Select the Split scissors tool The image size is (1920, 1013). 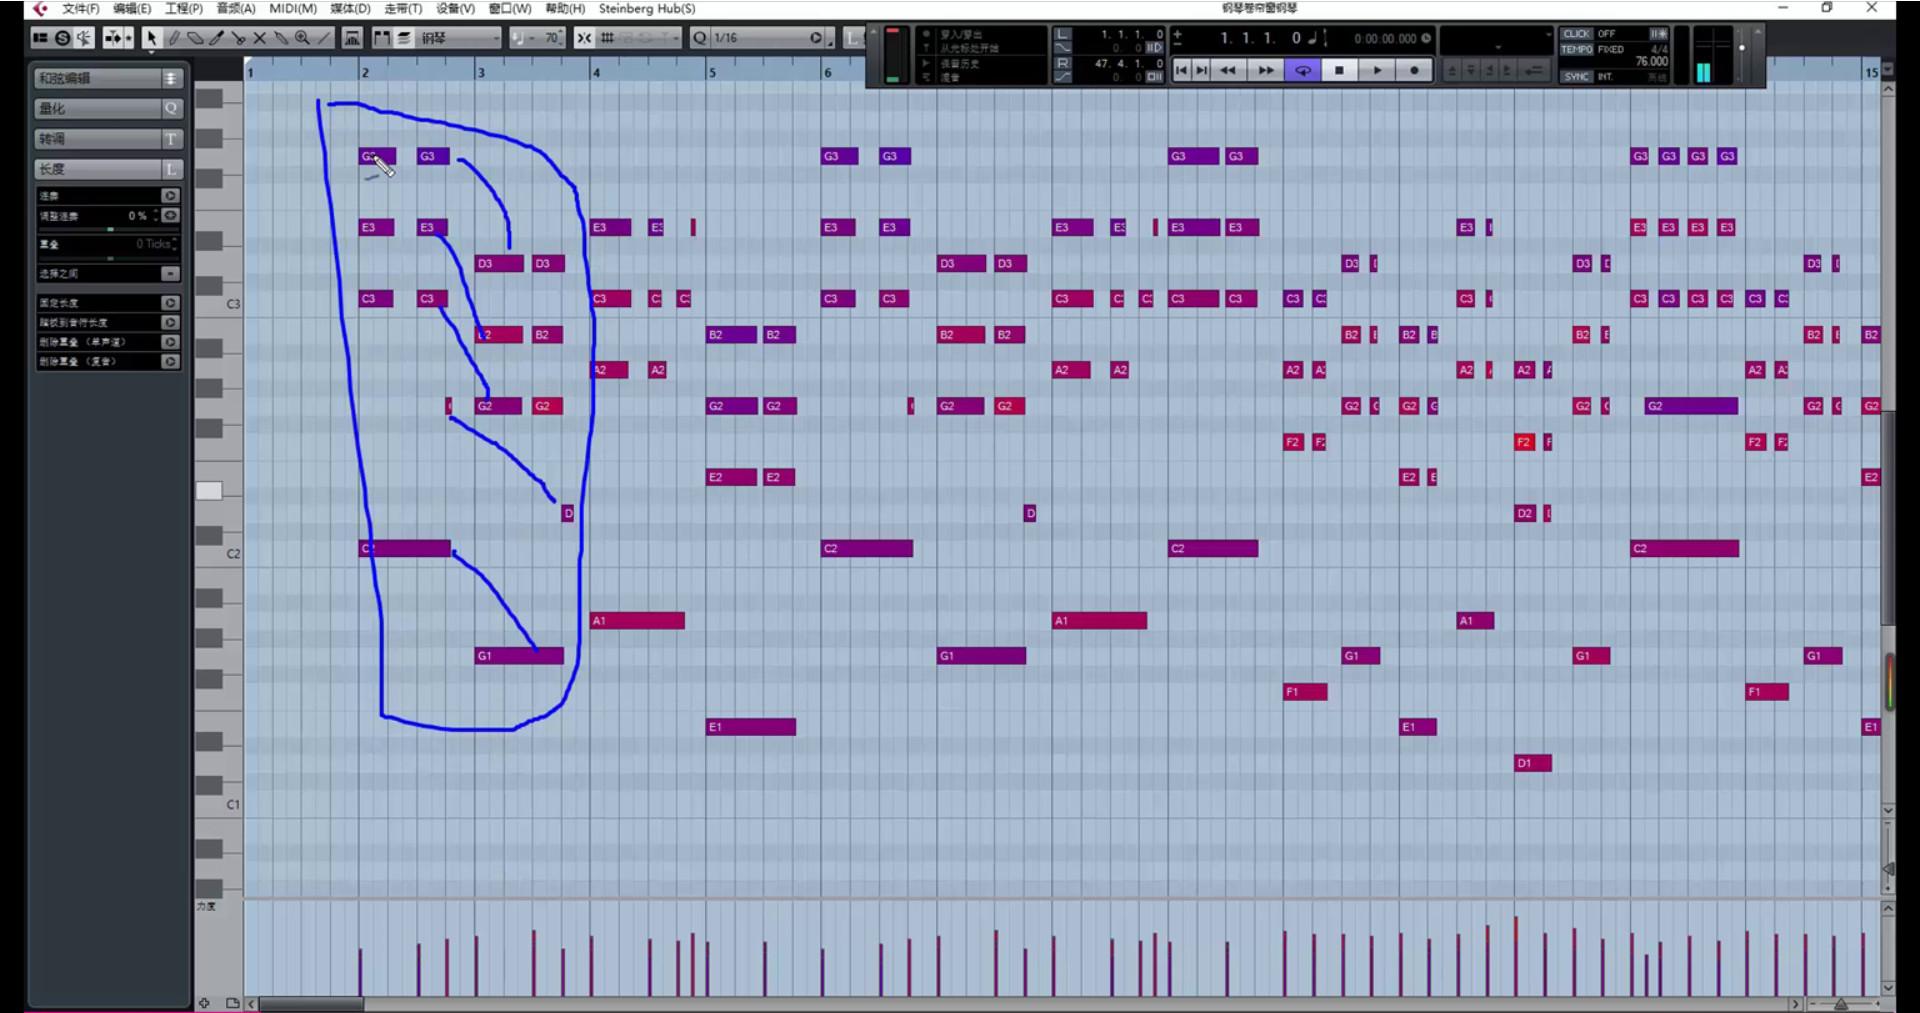click(238, 38)
